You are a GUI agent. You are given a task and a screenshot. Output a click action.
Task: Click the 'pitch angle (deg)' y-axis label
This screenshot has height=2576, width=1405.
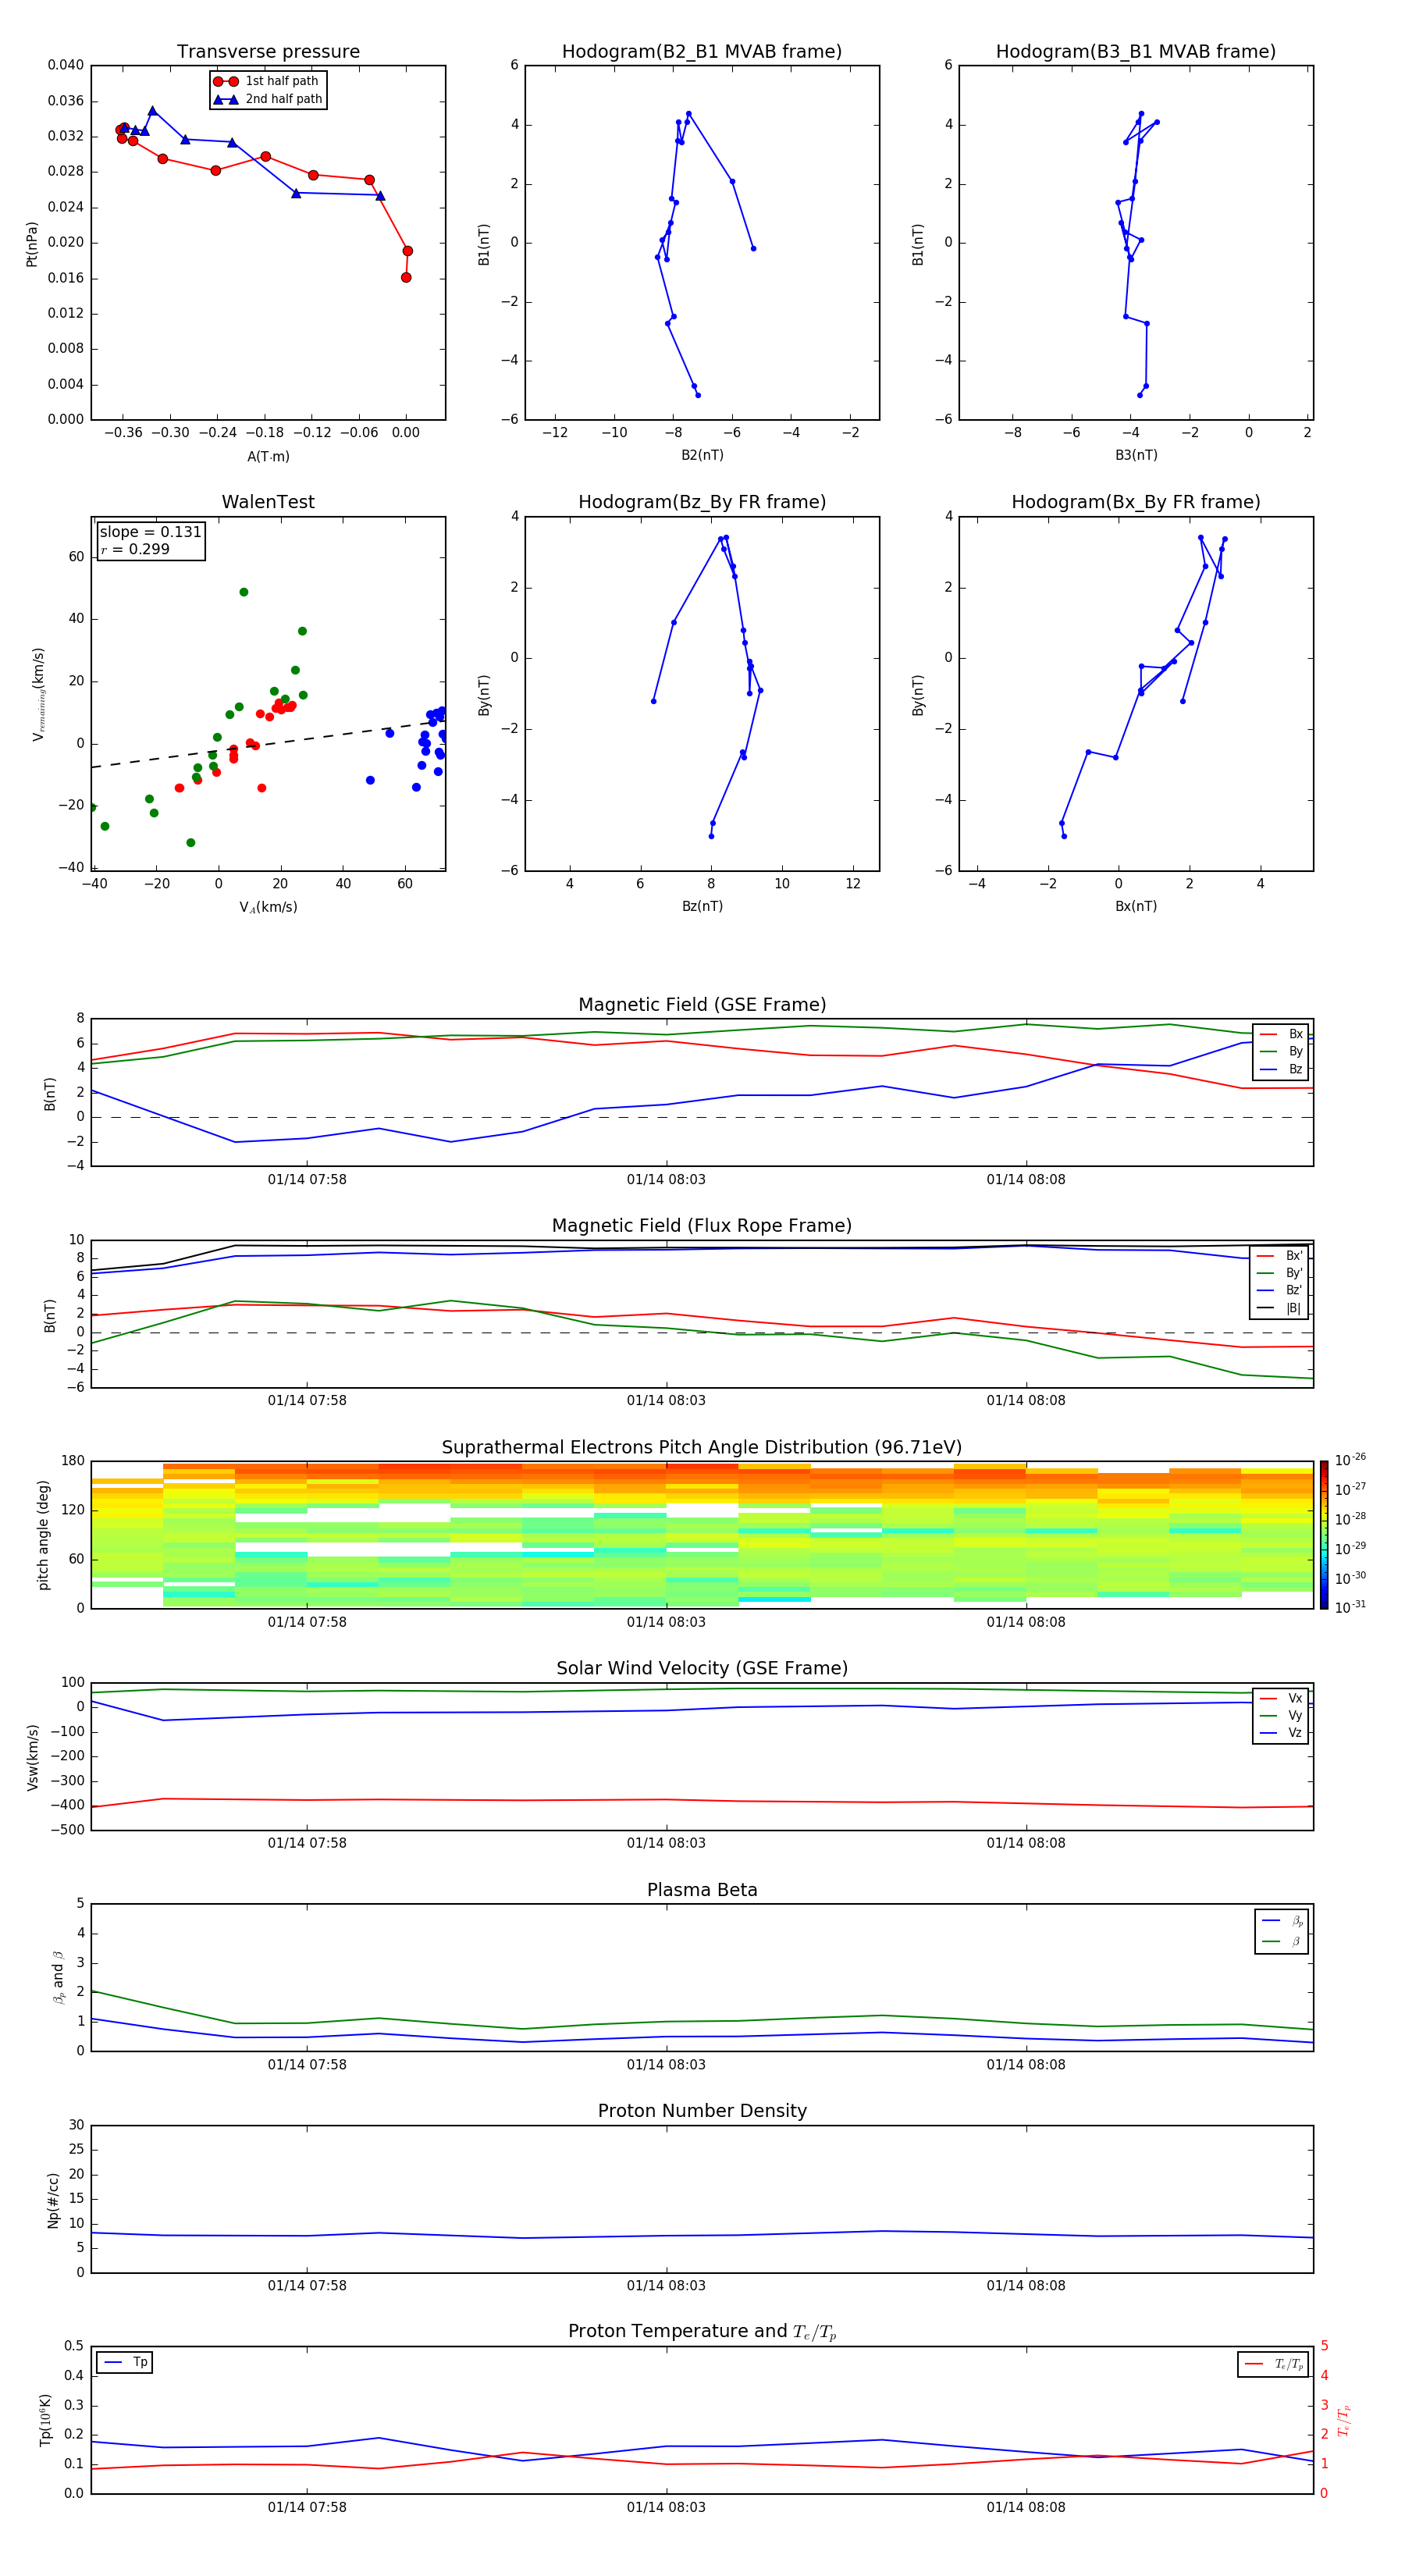pos(43,1535)
